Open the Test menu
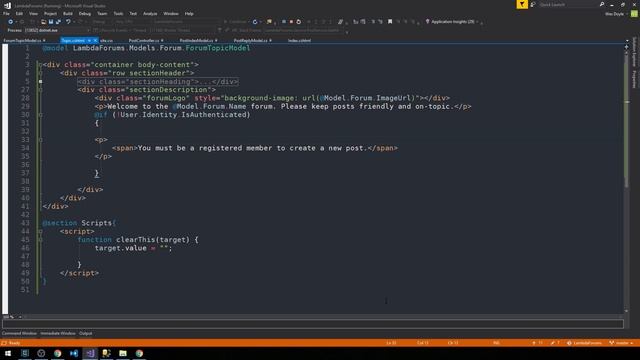This screenshot has height=360, width=640. pyautogui.click(x=133, y=13)
